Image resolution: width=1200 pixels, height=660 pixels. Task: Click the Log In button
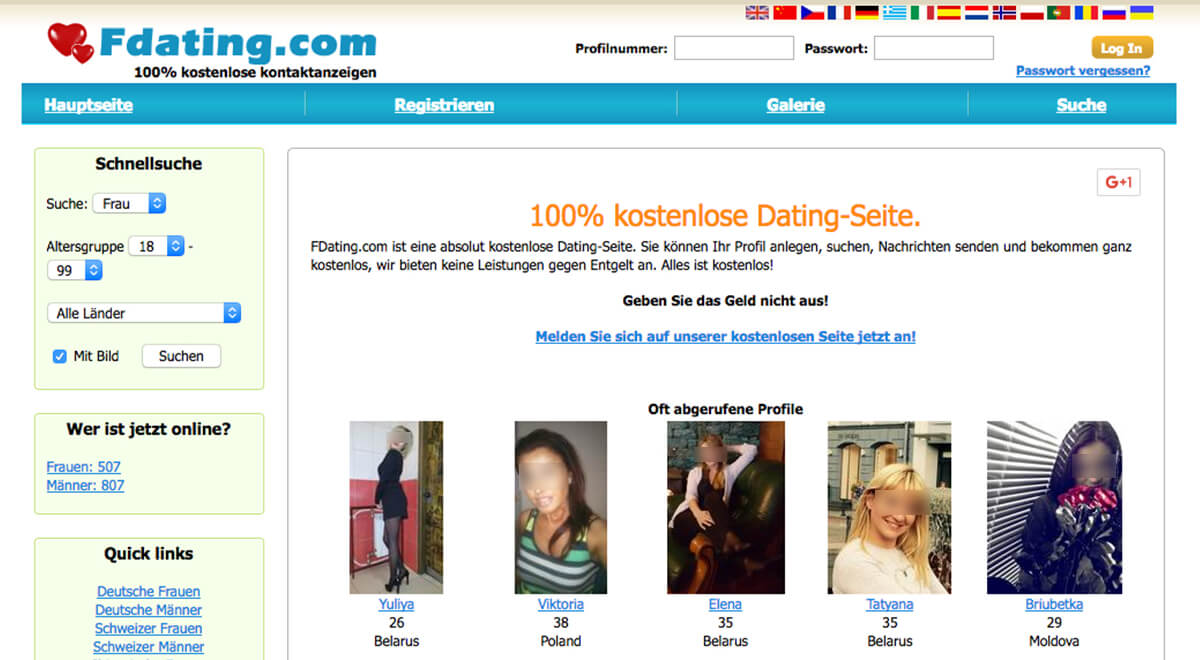pyautogui.click(x=1122, y=48)
